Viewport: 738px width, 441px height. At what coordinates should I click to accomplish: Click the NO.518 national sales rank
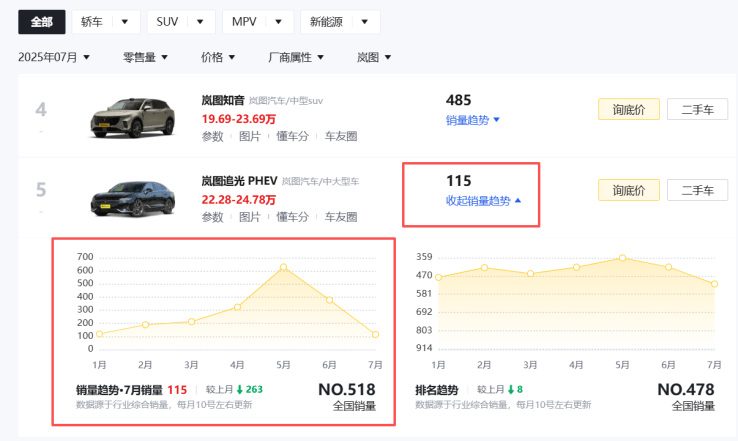pyautogui.click(x=347, y=390)
